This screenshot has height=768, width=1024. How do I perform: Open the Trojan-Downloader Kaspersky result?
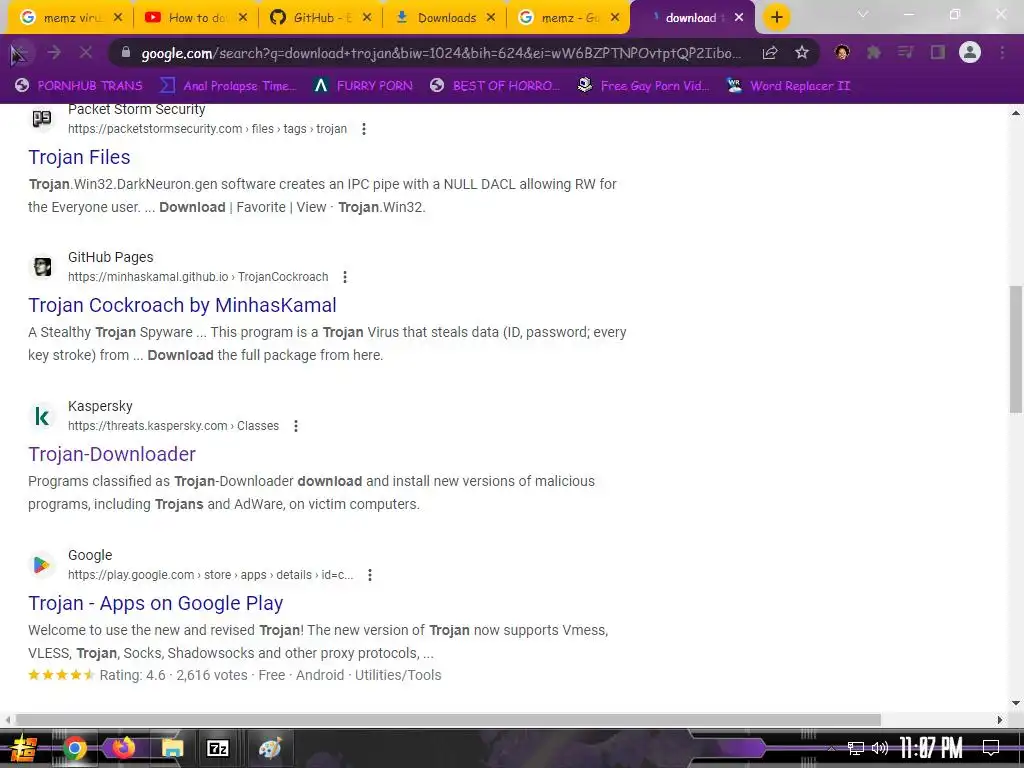[x=112, y=454]
